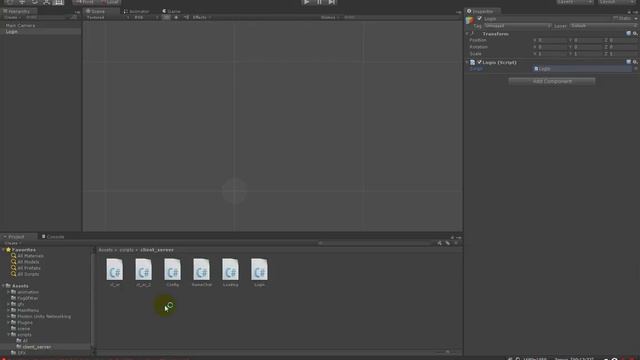Click the Step frame button
Image resolution: width=640 pixels, height=360 pixels.
click(332, 2)
